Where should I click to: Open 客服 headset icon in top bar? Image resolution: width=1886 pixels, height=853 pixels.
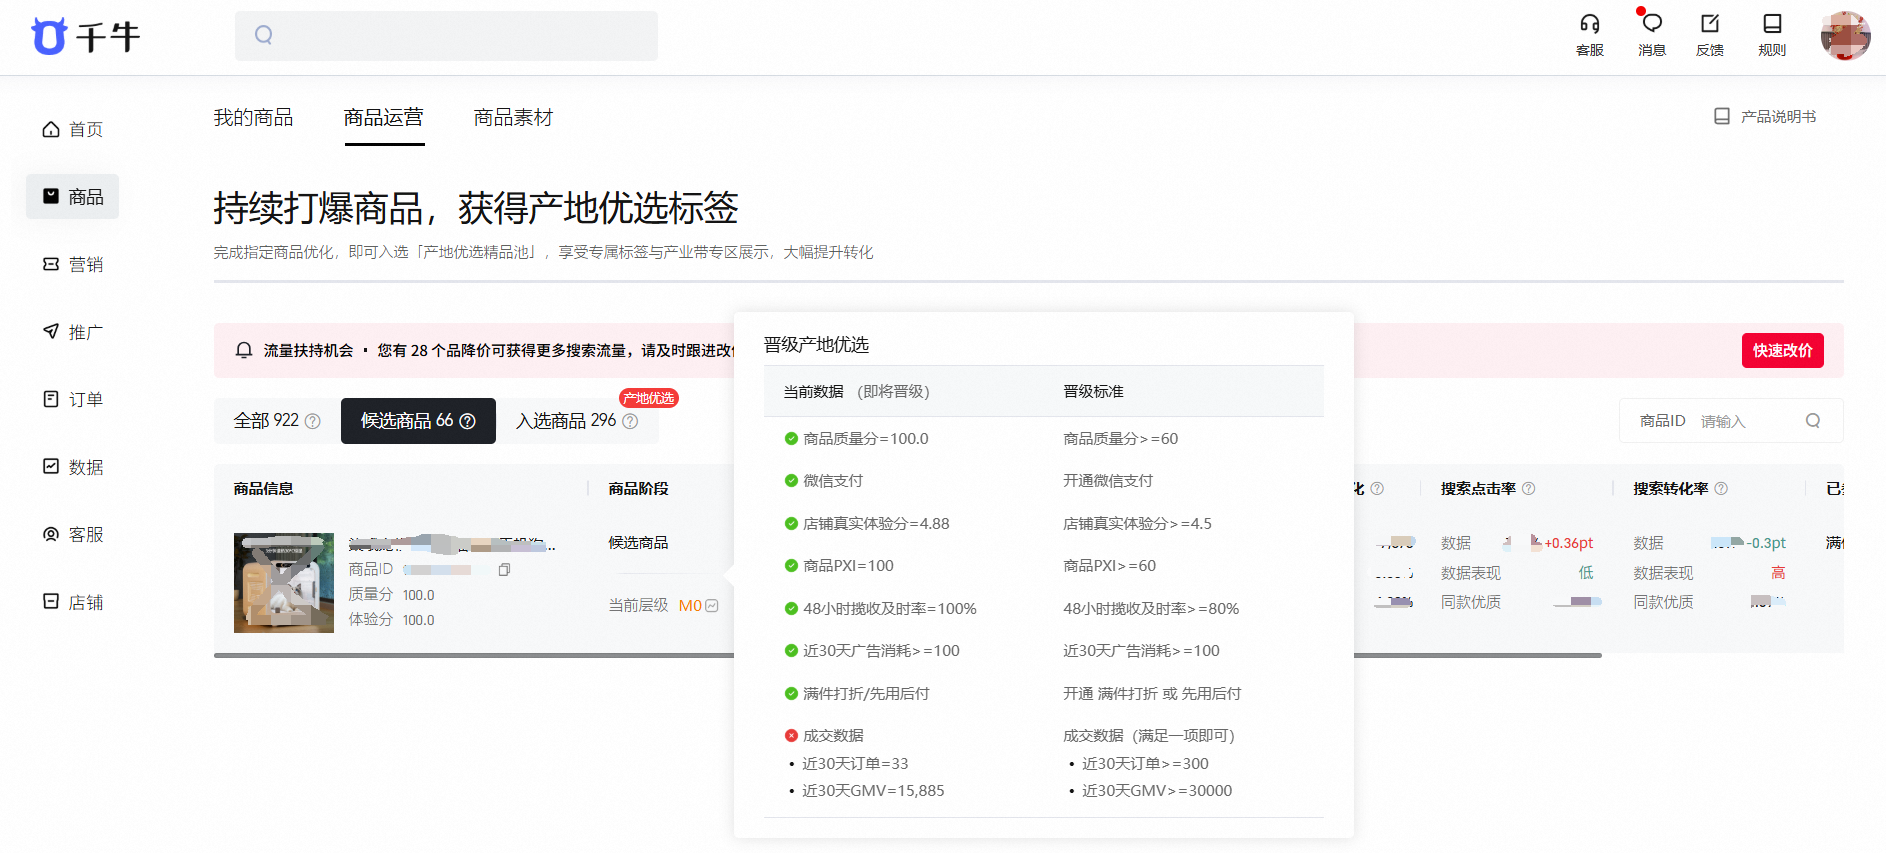1589,35
